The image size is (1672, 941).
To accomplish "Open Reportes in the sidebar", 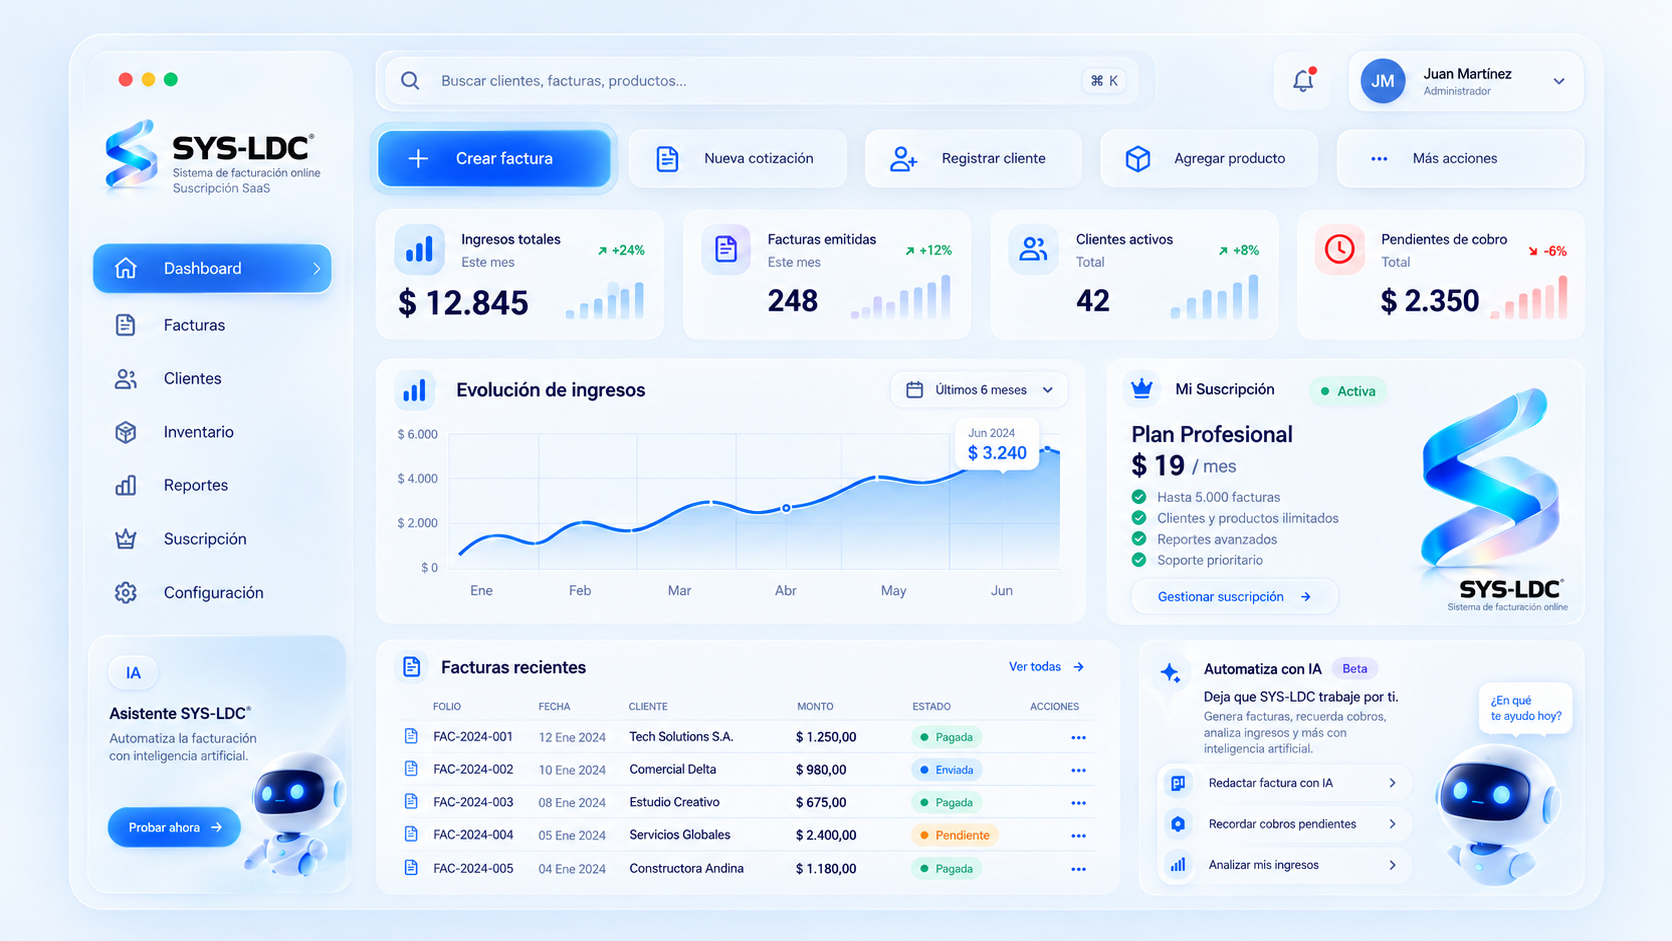I will coord(212,485).
